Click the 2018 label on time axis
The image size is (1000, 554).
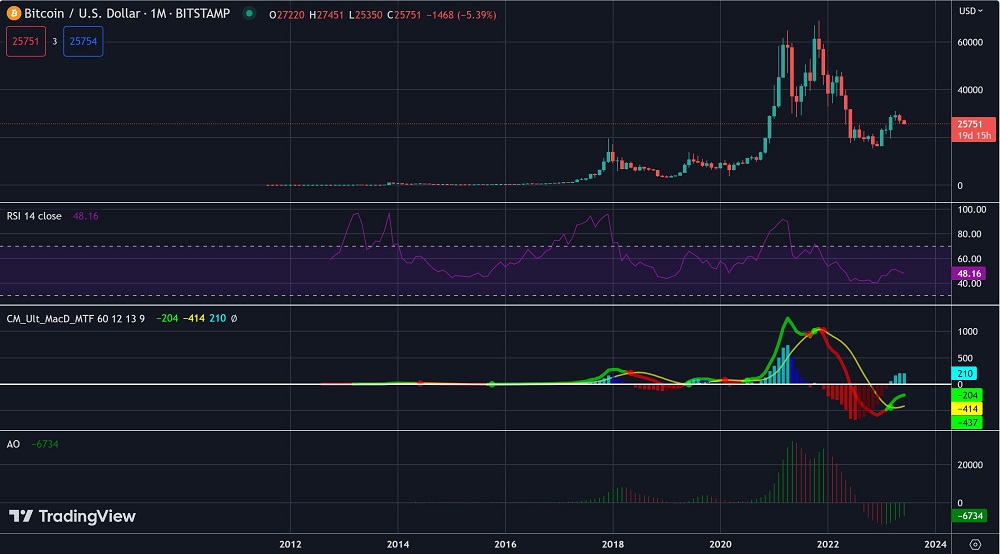(x=613, y=544)
